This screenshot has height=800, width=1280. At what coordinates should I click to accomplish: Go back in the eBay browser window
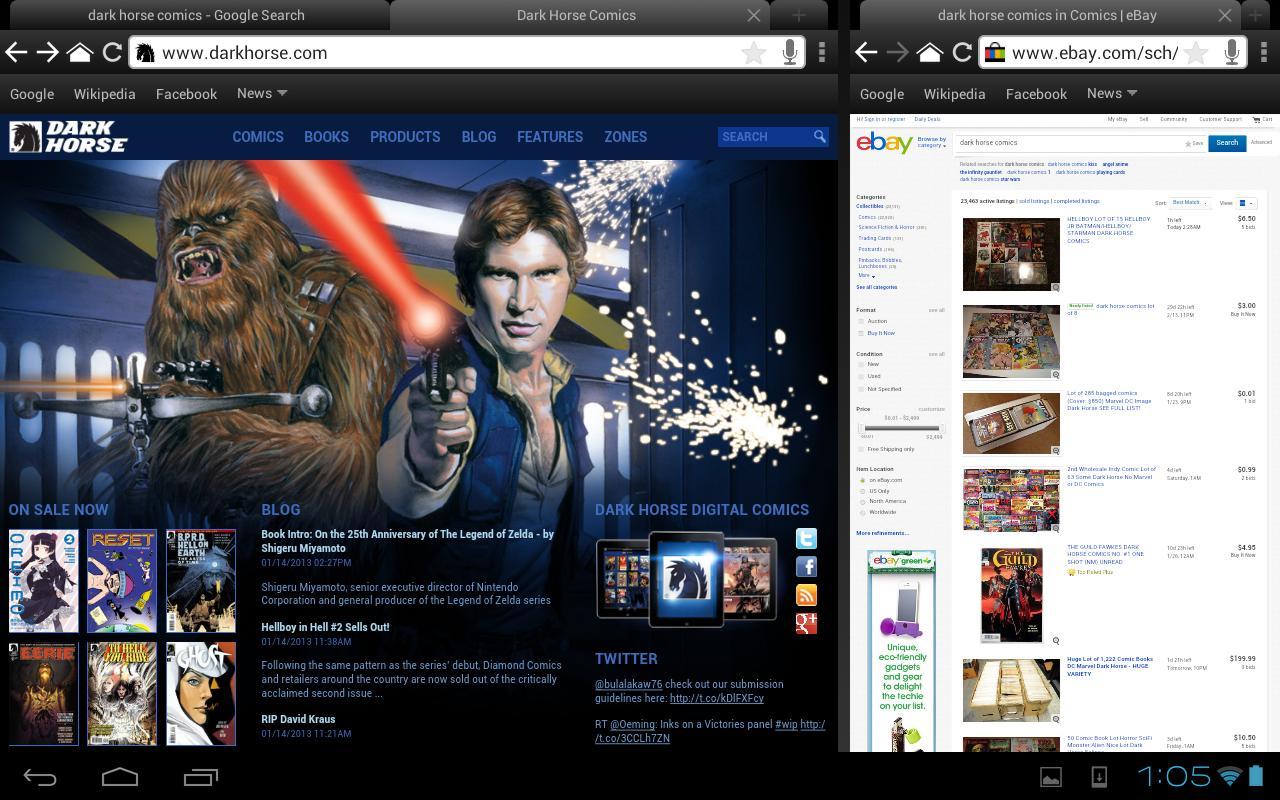click(x=866, y=53)
